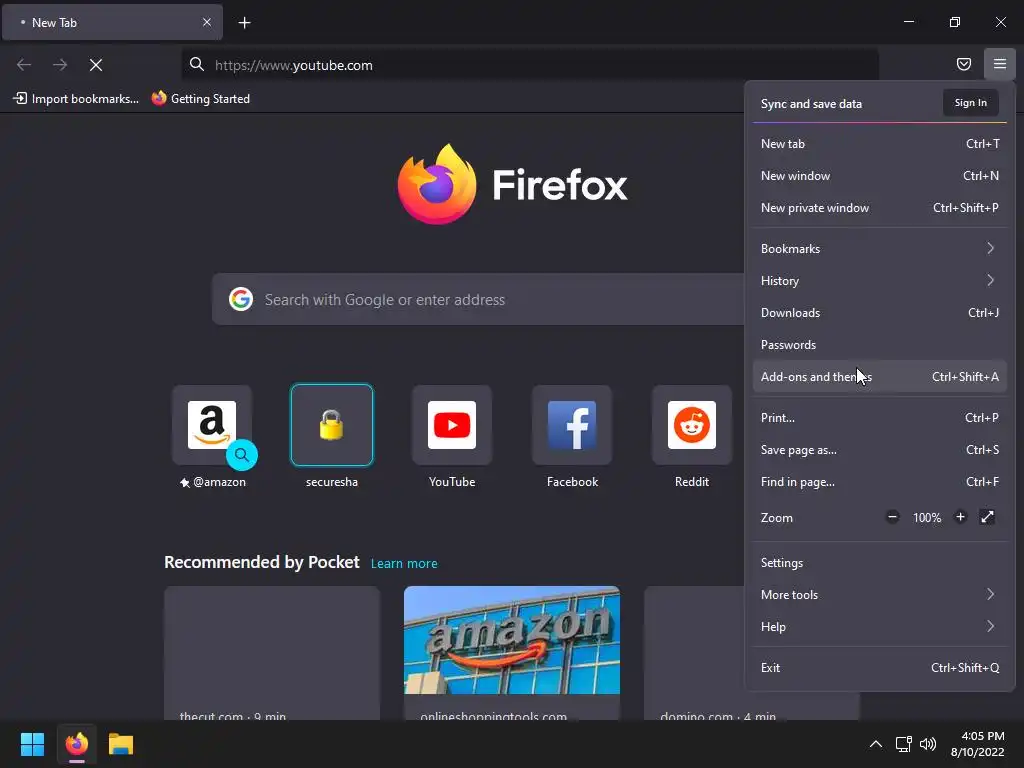The image size is (1024, 768).
Task: Open Downloads from the menu
Action: [x=879, y=312]
